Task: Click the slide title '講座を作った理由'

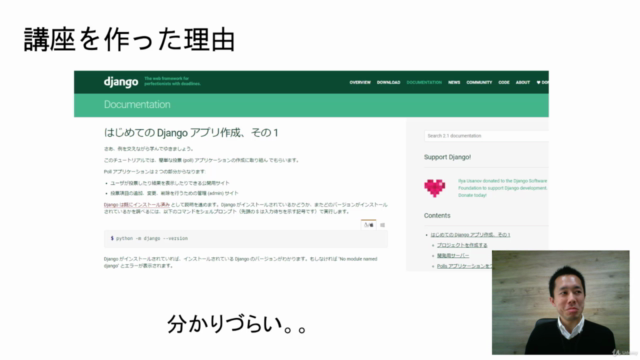Action: 129,40
